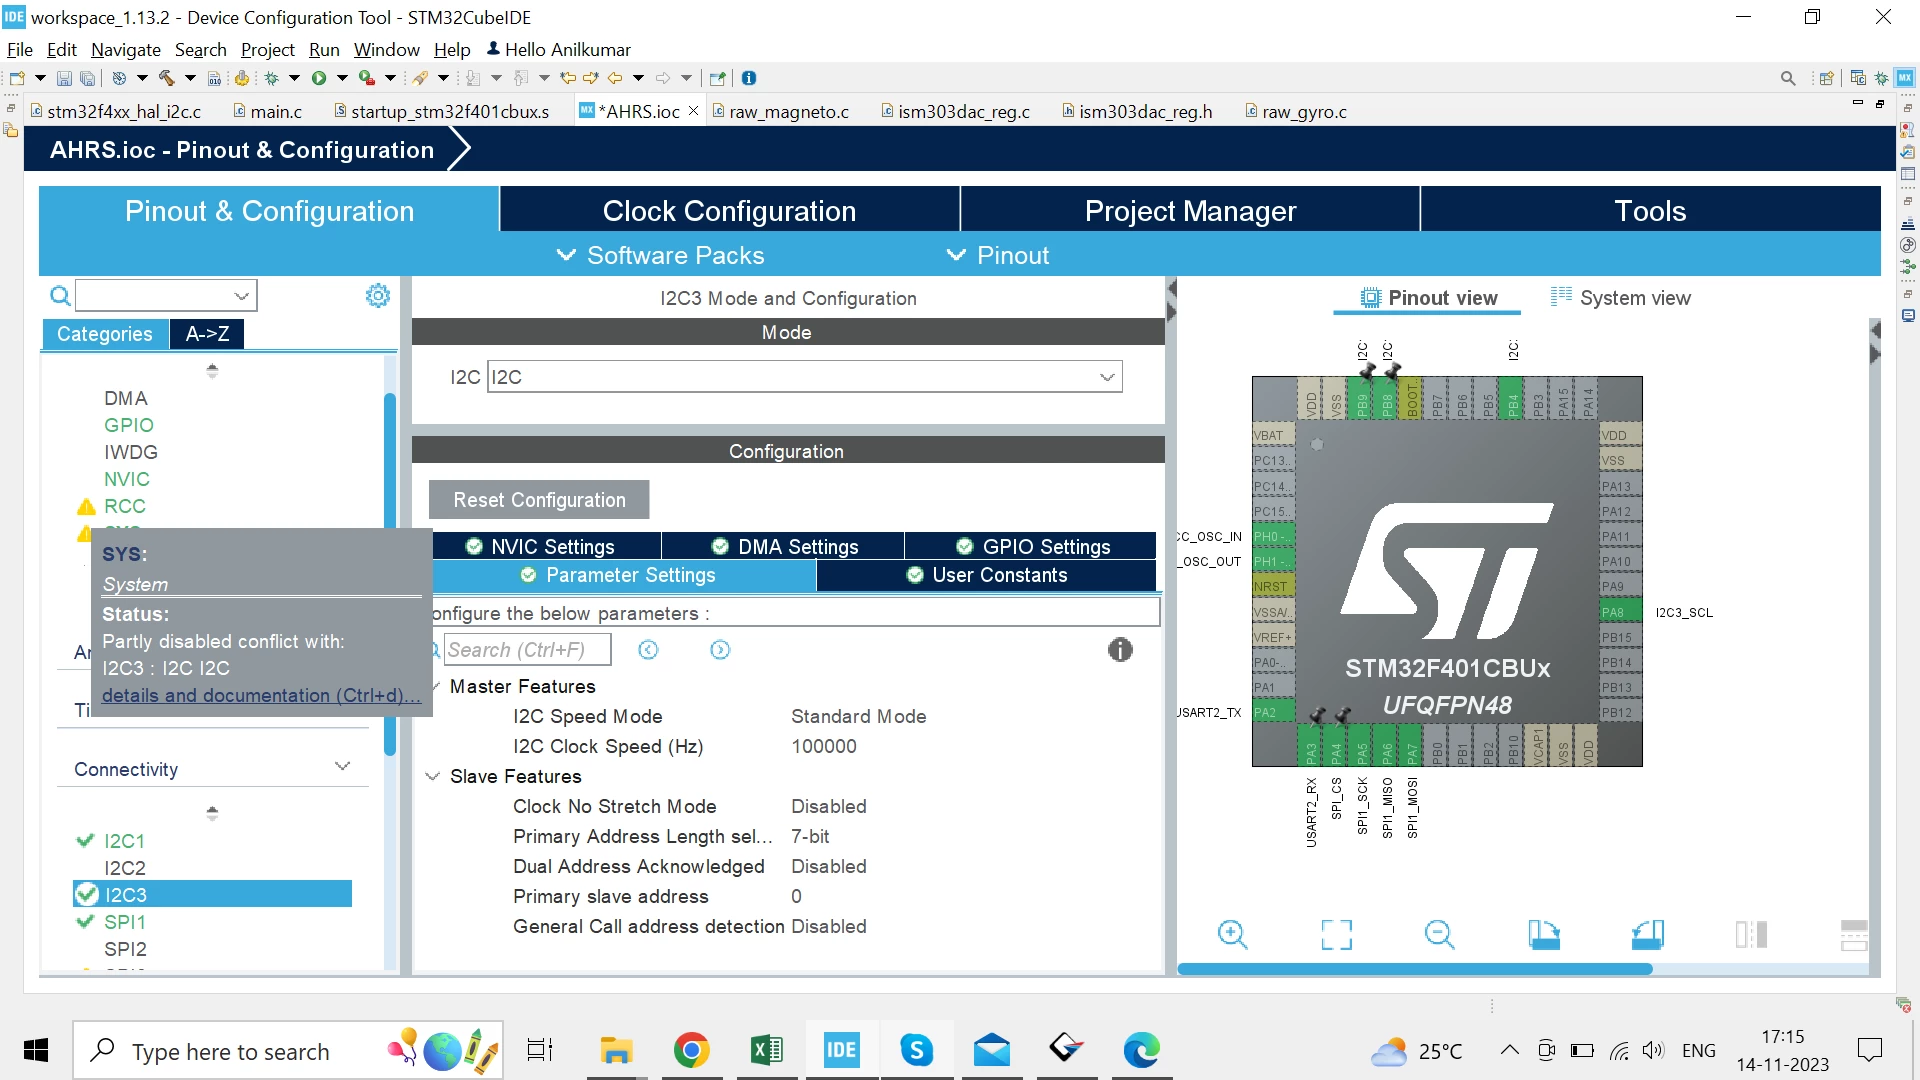Click the New file toolbar icon
Screen dimensions: 1920x1080
click(17, 78)
